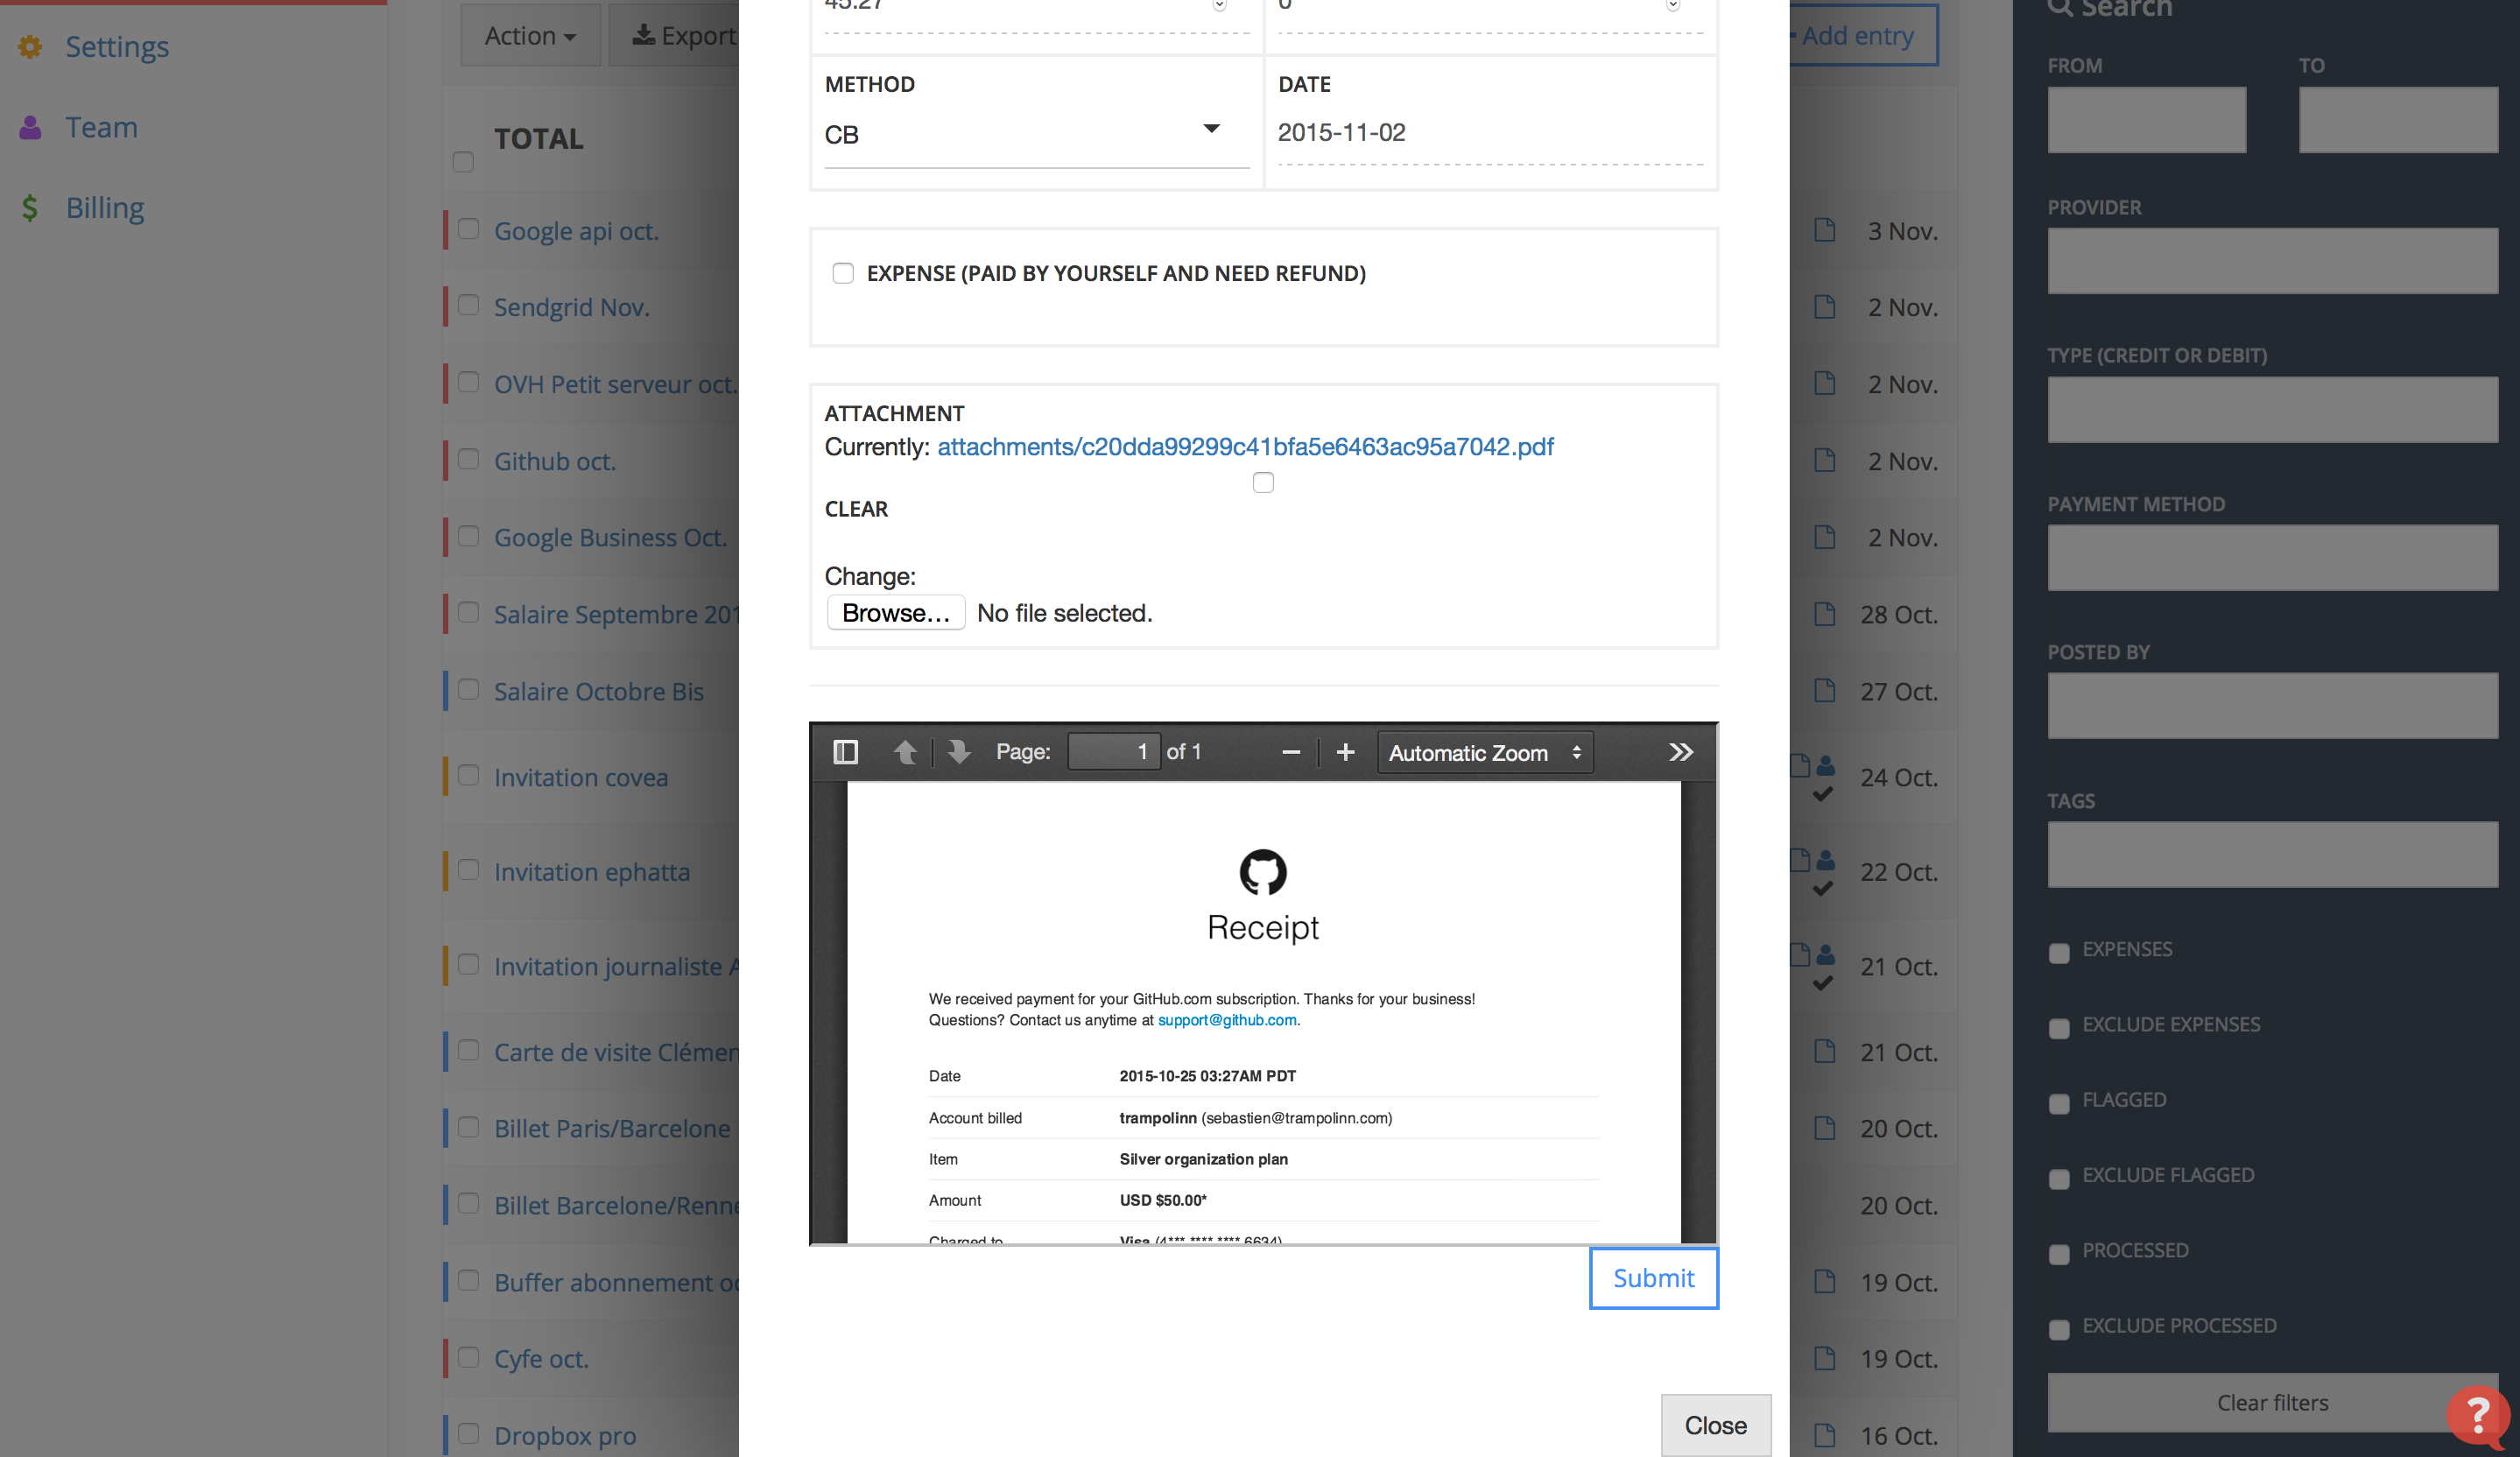This screenshot has height=1457, width=2520.
Task: Zoom in the PDF with plus icon
Action: click(x=1345, y=752)
